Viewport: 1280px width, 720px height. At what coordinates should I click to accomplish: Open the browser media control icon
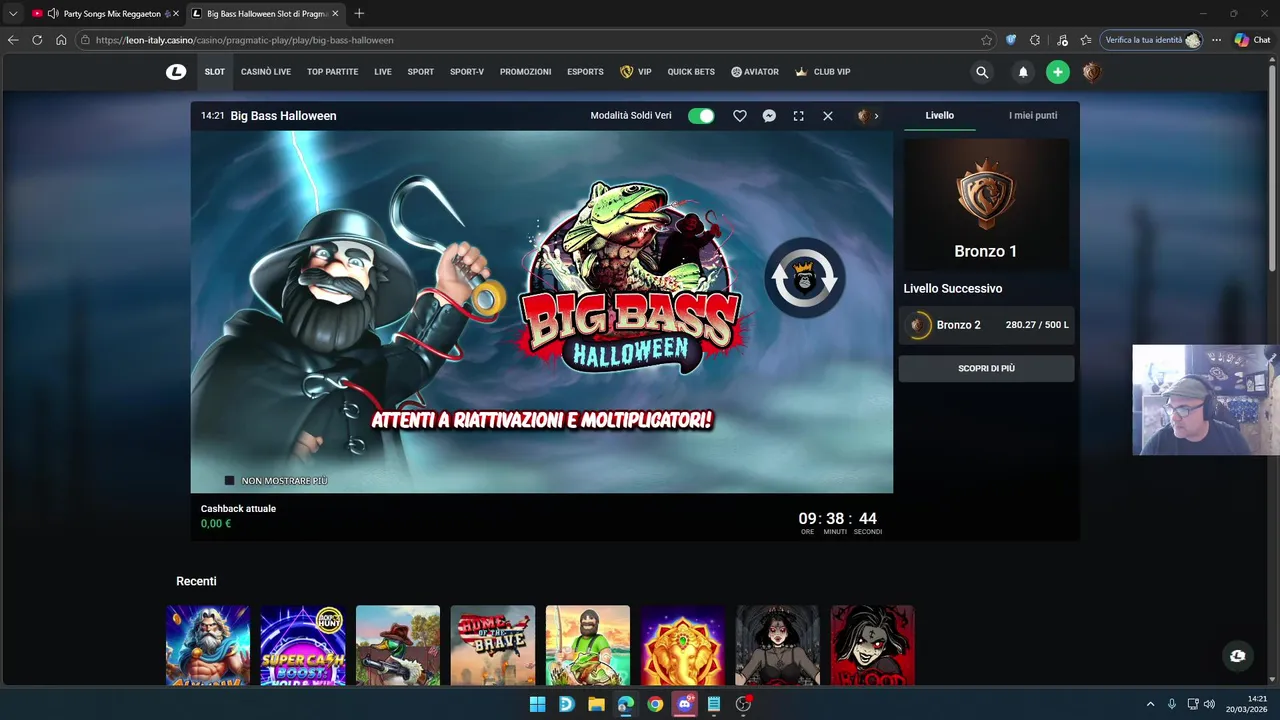coord(1061,40)
